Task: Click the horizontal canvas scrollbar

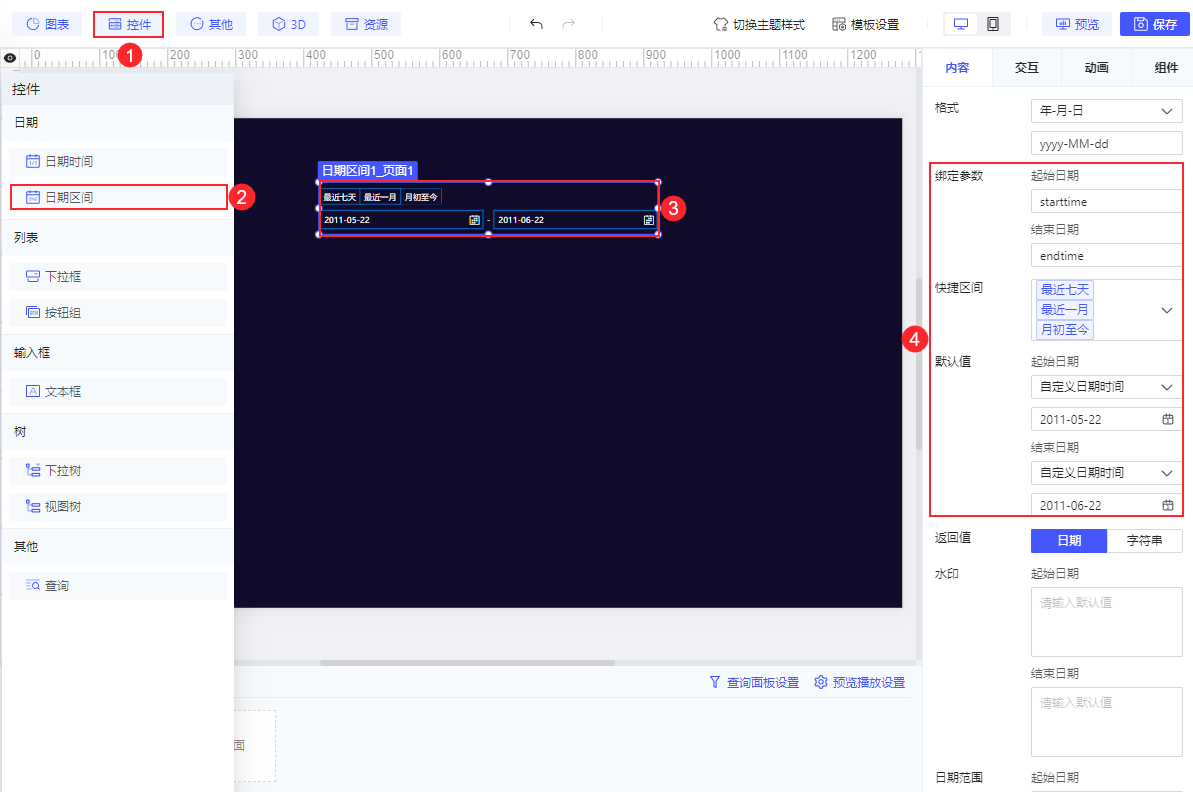Action: click(x=466, y=663)
